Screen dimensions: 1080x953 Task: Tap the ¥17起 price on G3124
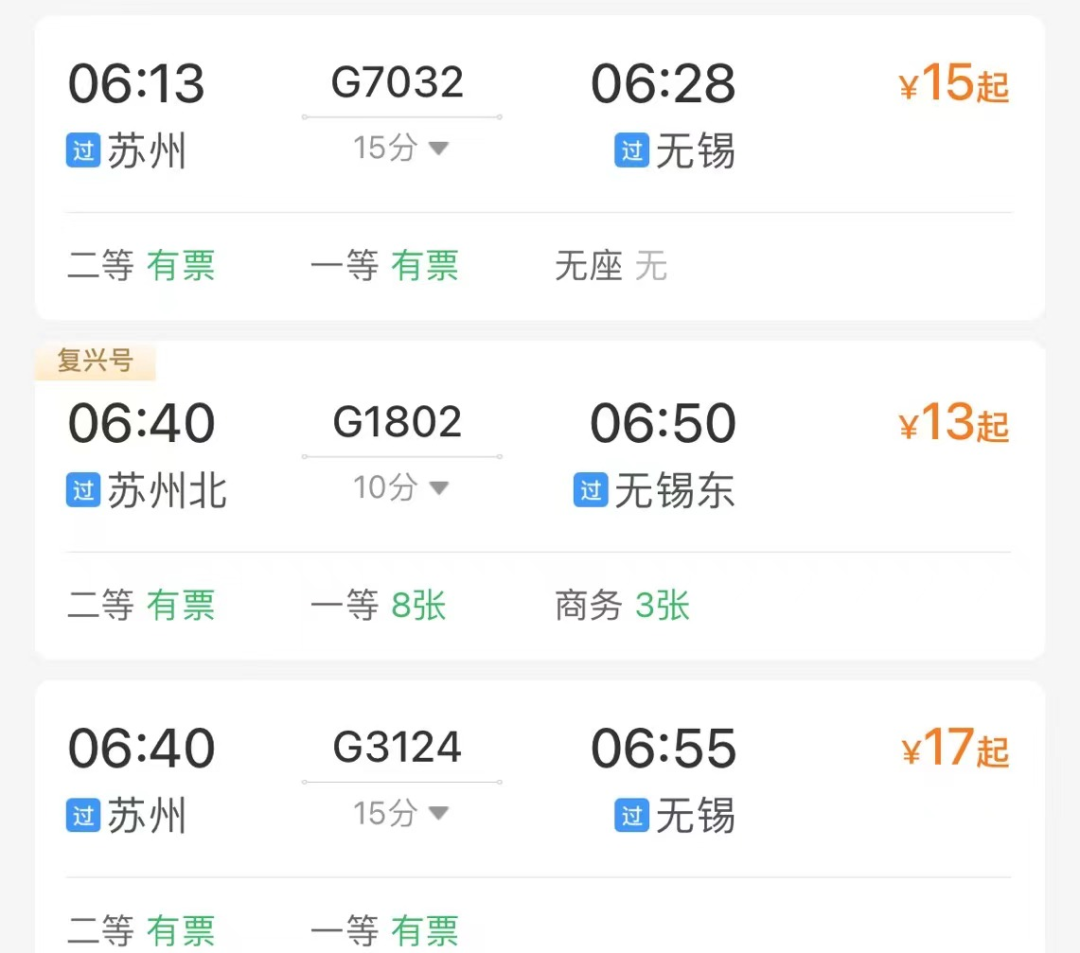click(954, 749)
